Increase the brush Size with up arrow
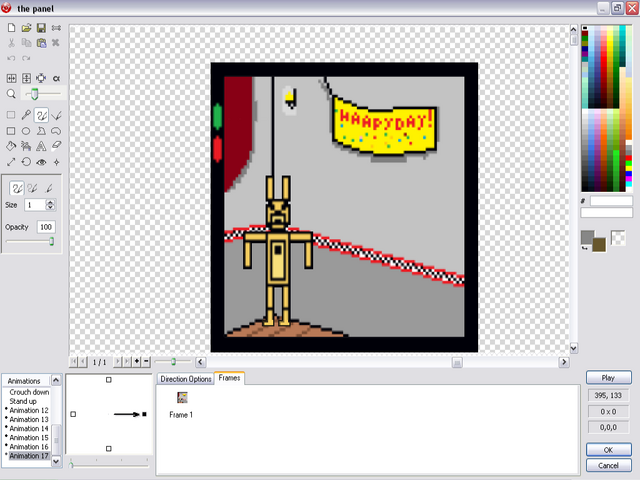 [x=50, y=202]
